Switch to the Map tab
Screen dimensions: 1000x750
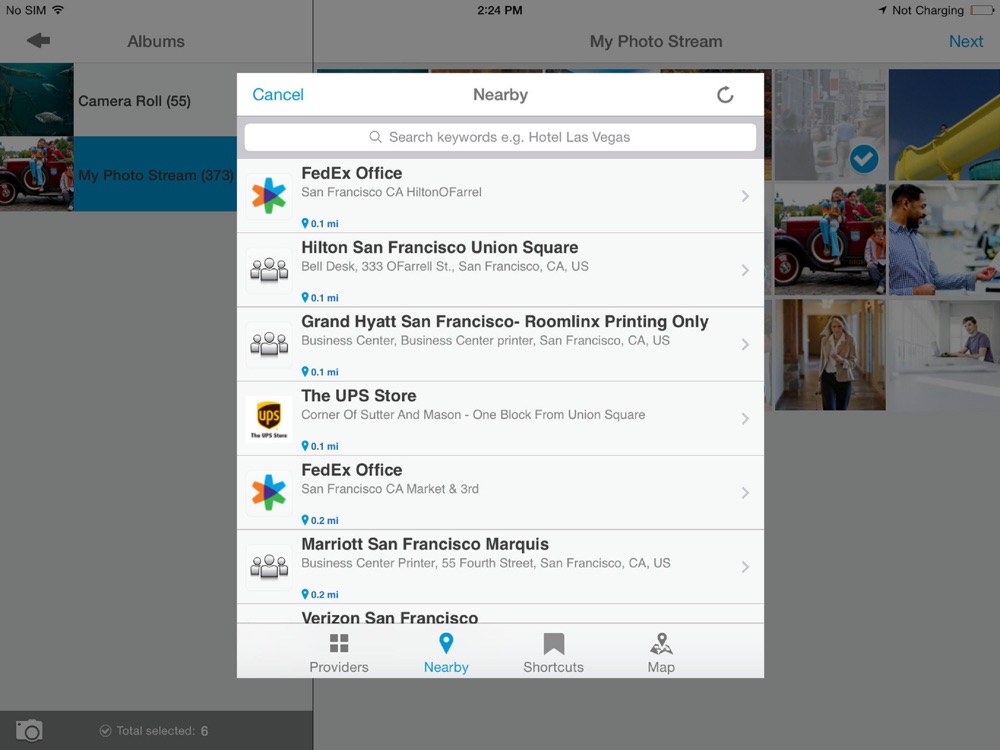click(661, 653)
